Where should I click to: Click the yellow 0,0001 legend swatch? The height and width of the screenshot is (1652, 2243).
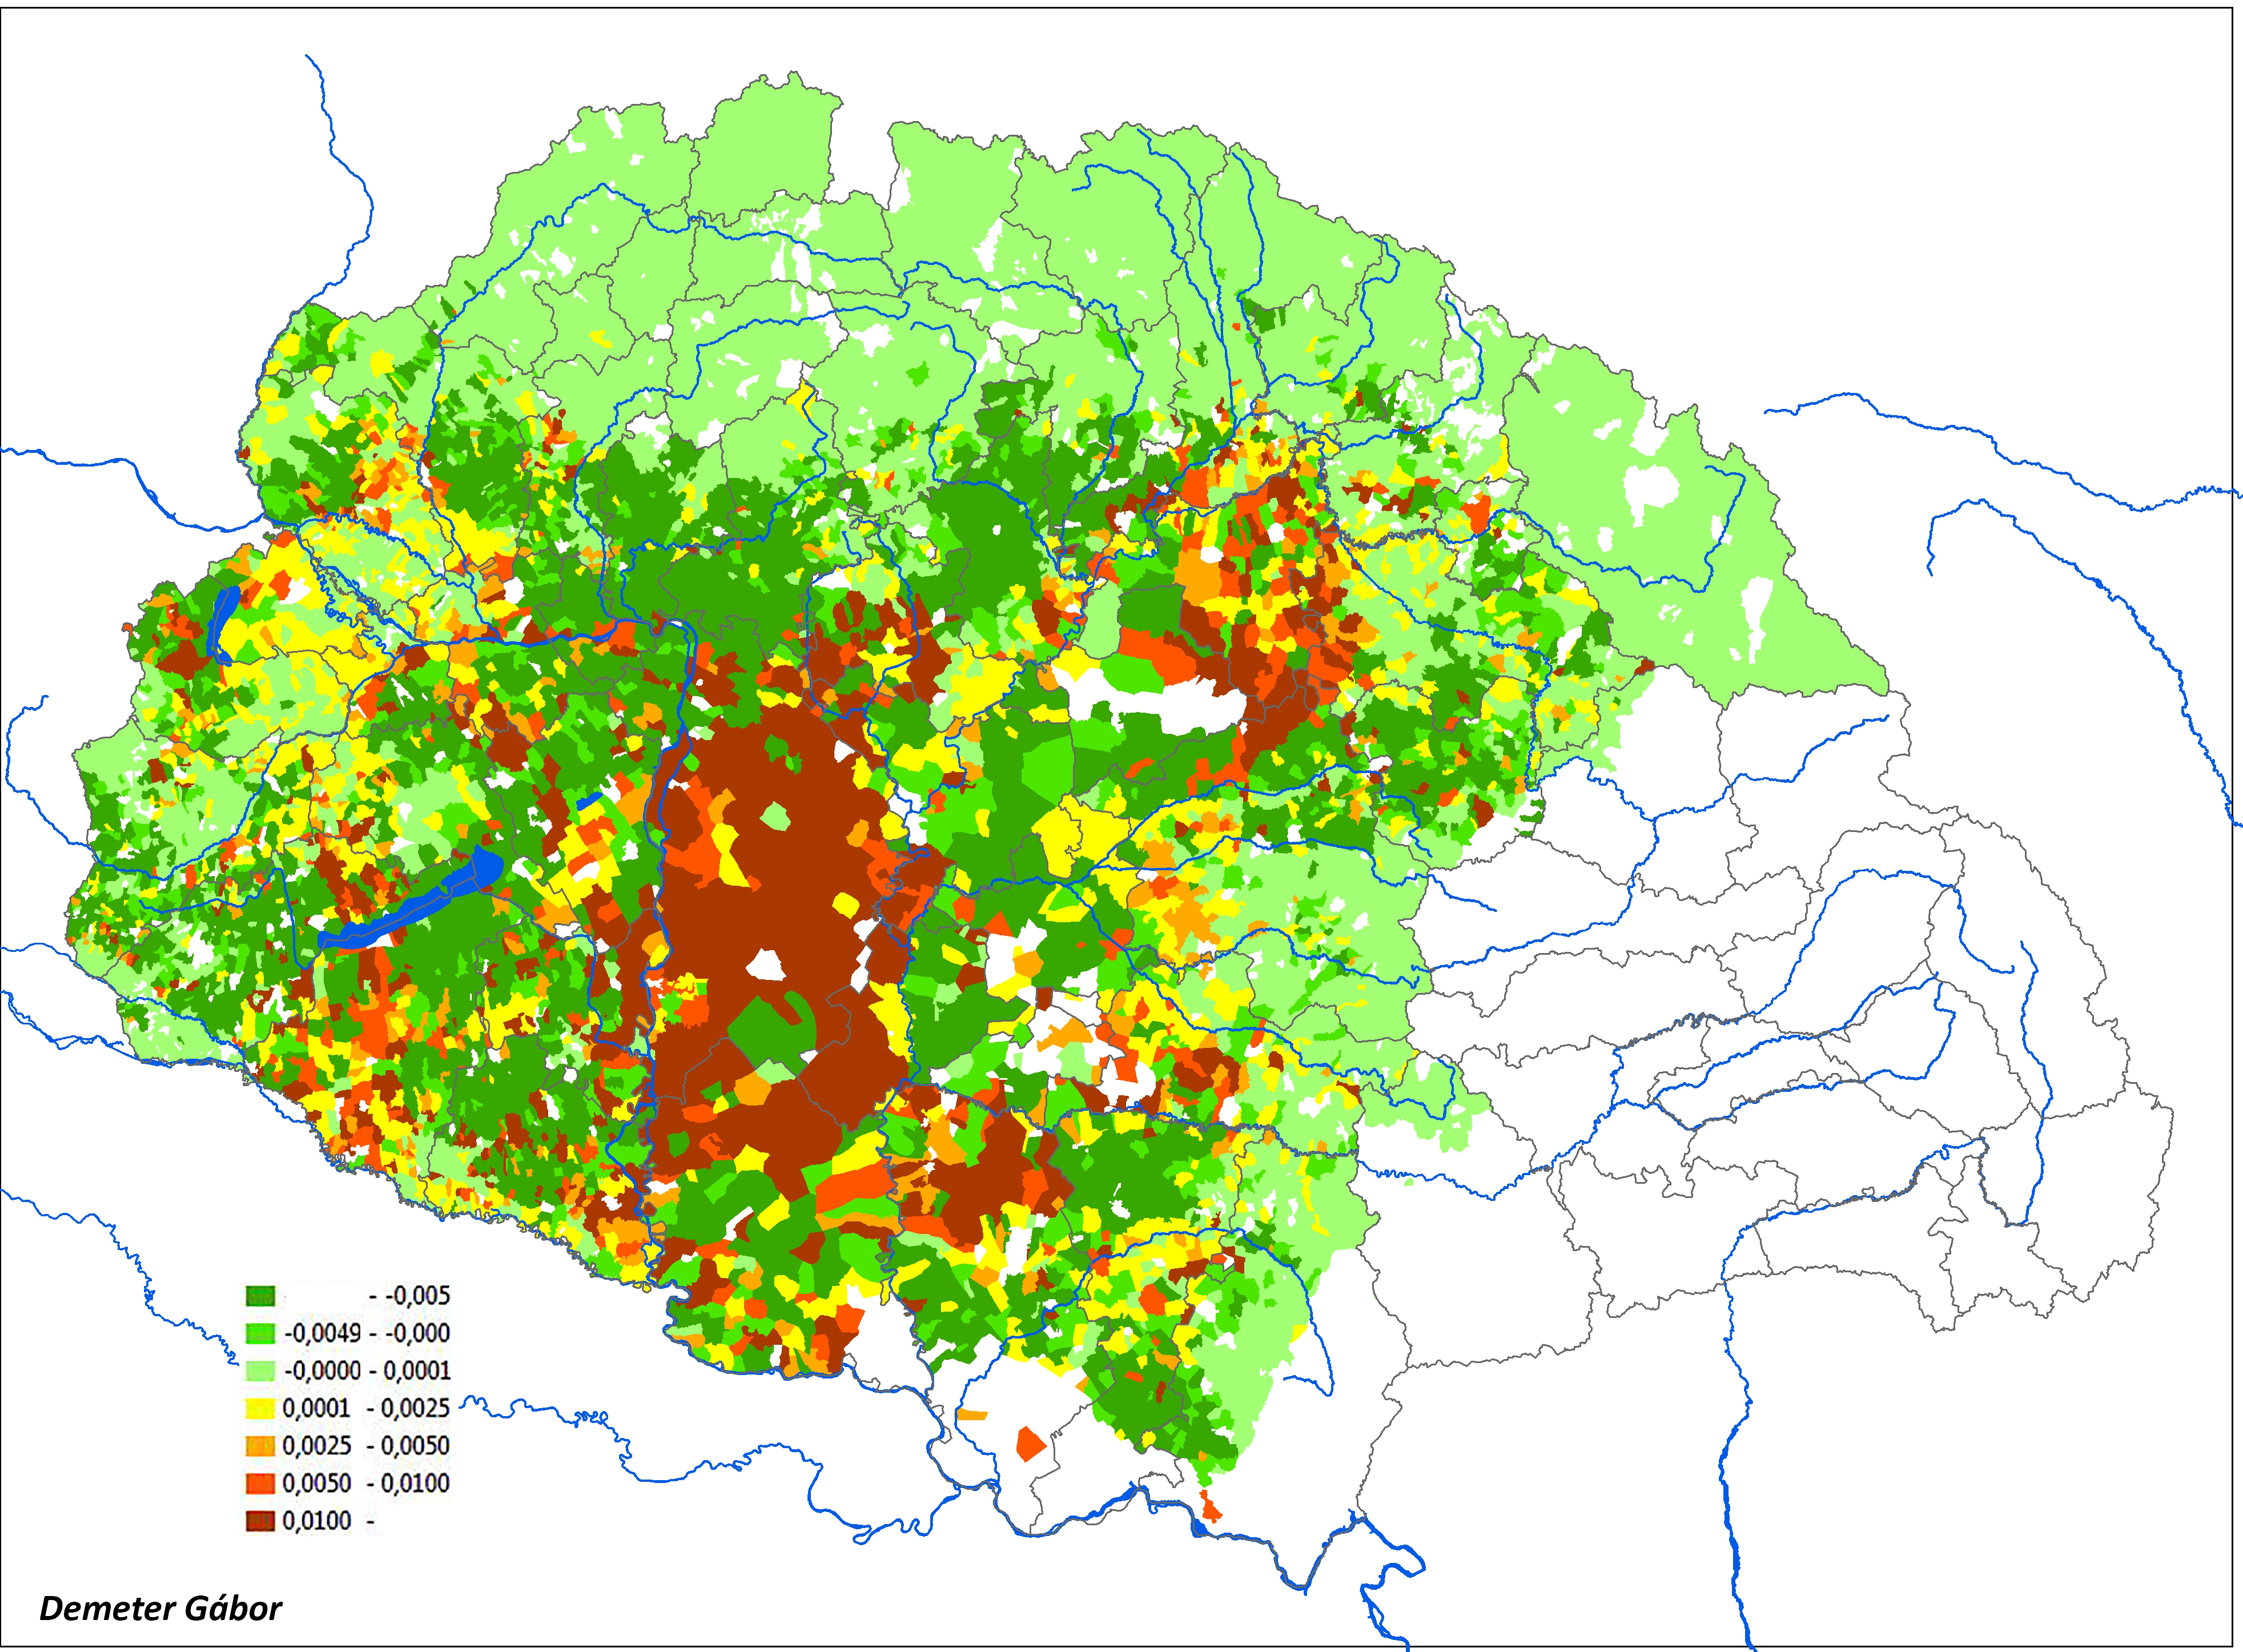tap(260, 1408)
